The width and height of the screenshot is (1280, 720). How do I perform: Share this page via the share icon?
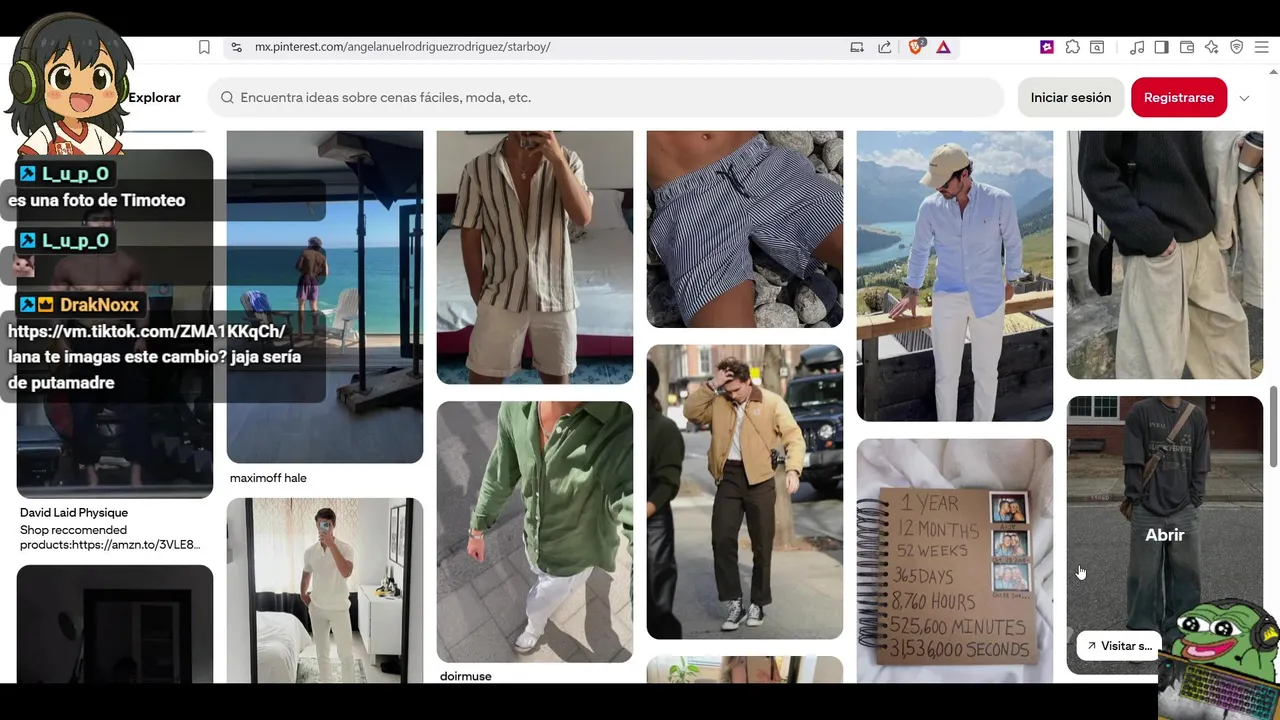[885, 47]
